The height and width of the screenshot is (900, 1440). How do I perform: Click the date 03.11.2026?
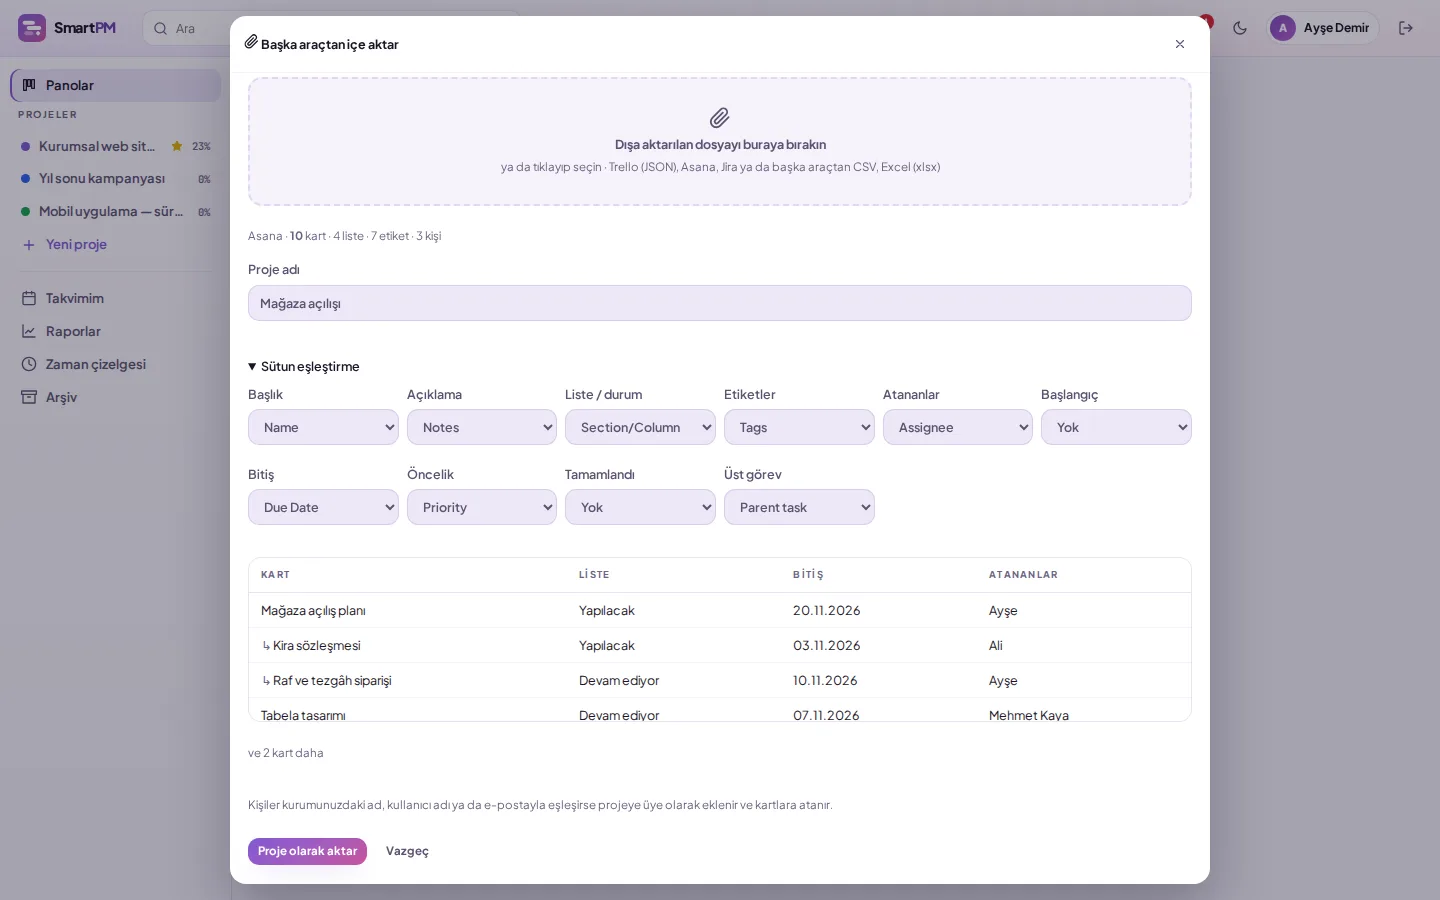[827, 646]
